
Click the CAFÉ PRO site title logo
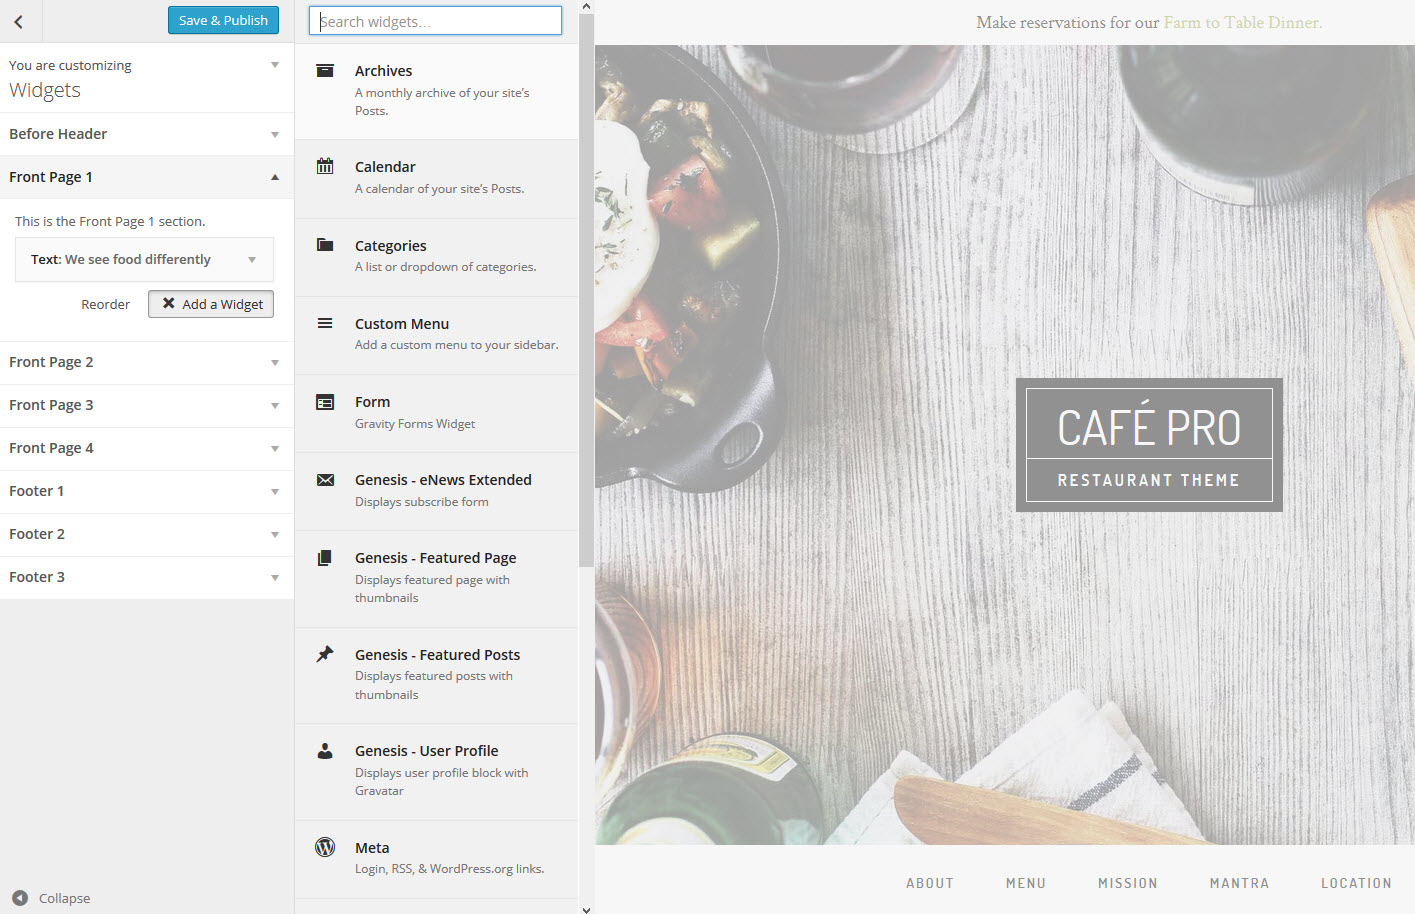pos(1149,427)
